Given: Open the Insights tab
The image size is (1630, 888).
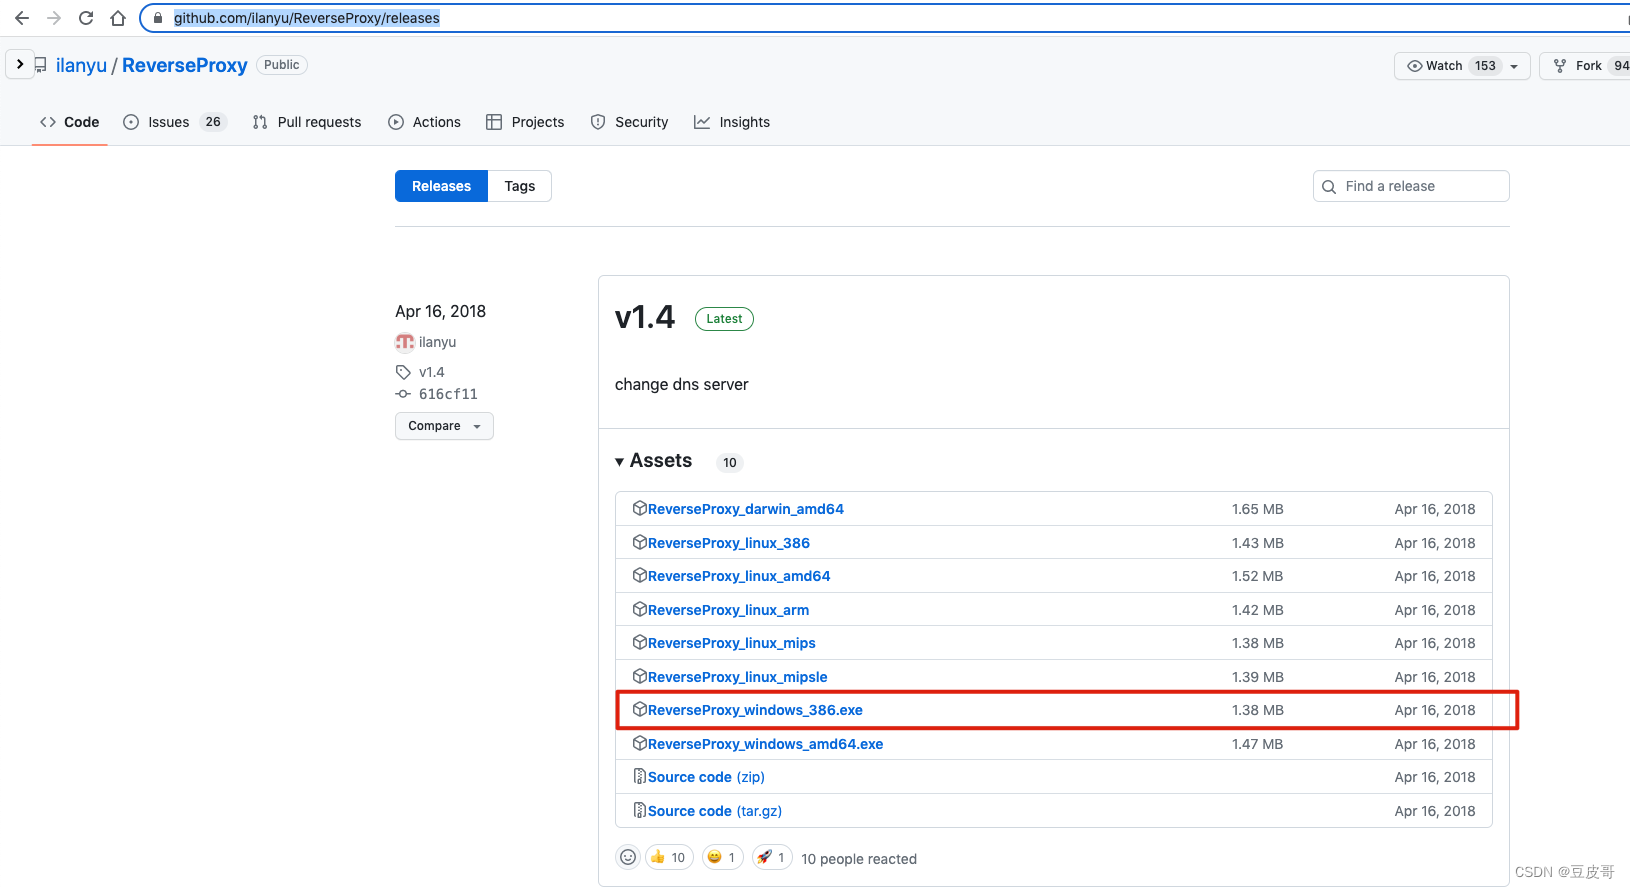Looking at the screenshot, I should click(732, 122).
